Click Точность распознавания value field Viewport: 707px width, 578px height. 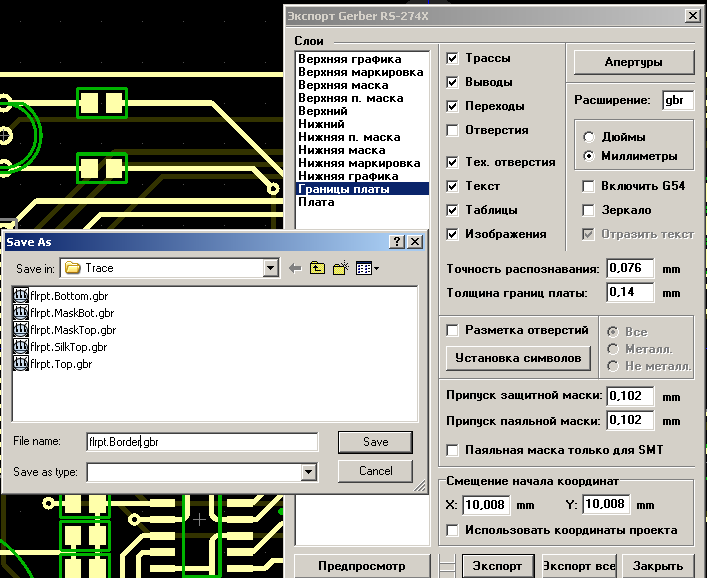pos(630,269)
